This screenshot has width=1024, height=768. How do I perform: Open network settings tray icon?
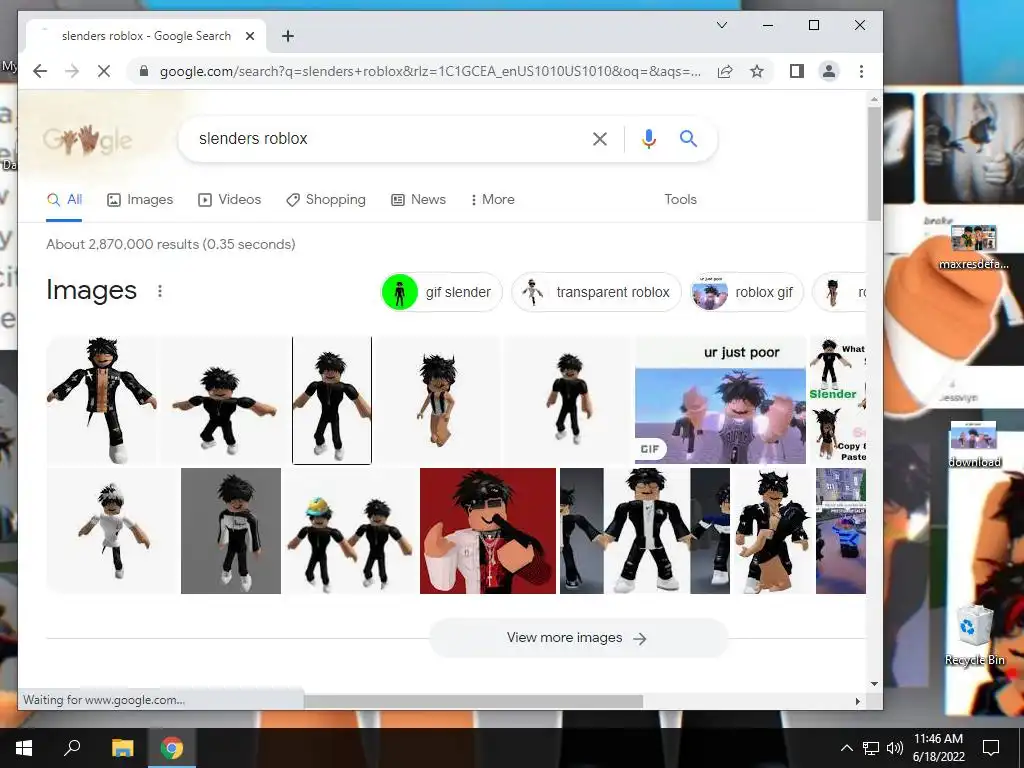871,748
